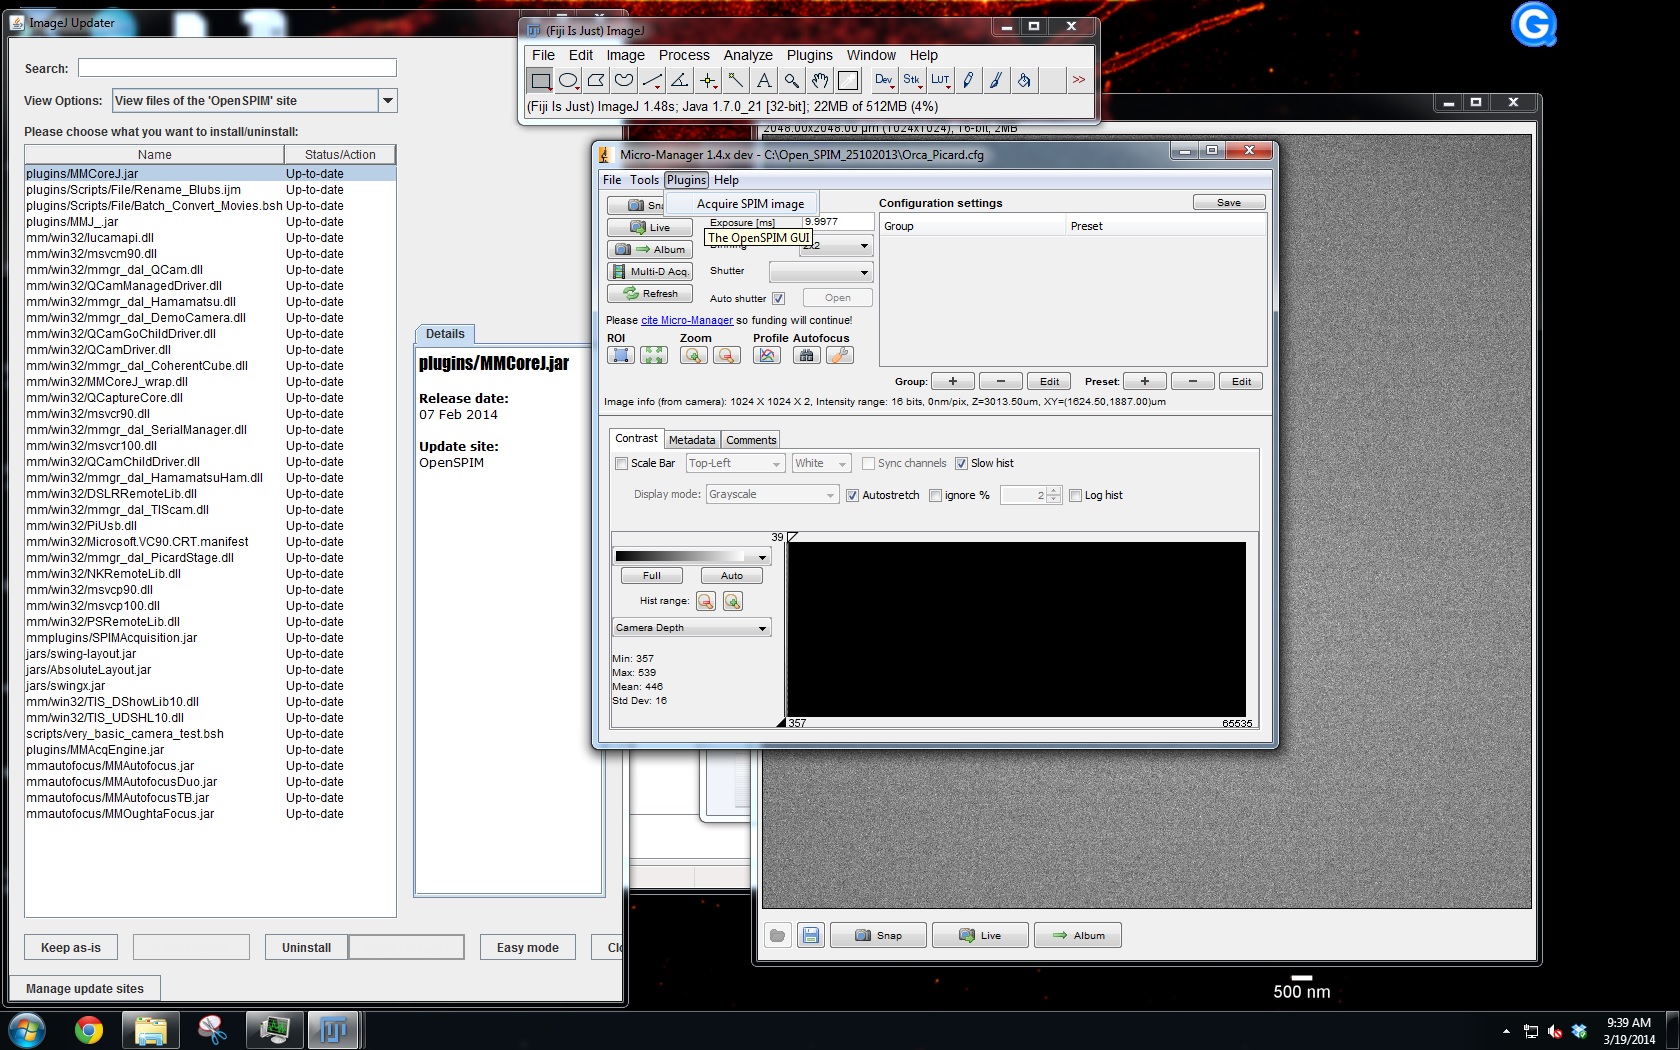
Task: Click the Multi-D Acq. button
Action: tap(650, 272)
